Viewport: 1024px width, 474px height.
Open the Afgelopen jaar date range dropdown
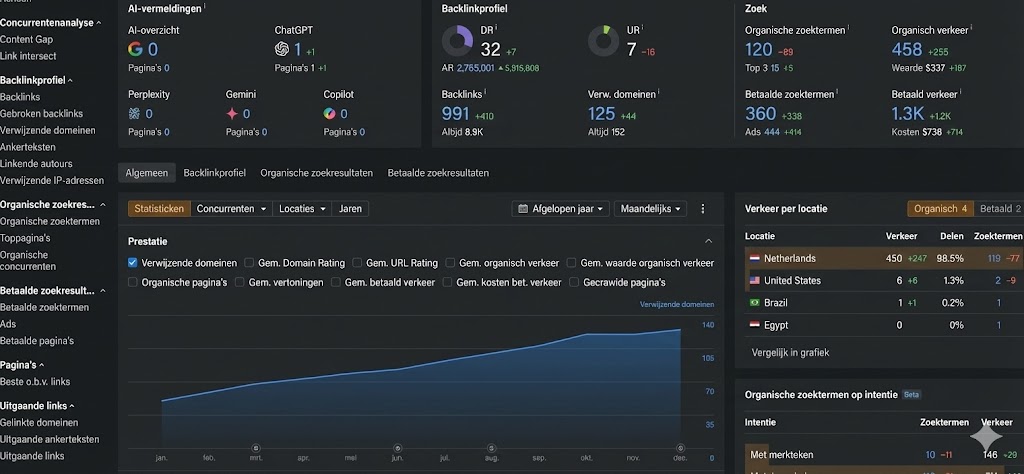pyautogui.click(x=561, y=209)
